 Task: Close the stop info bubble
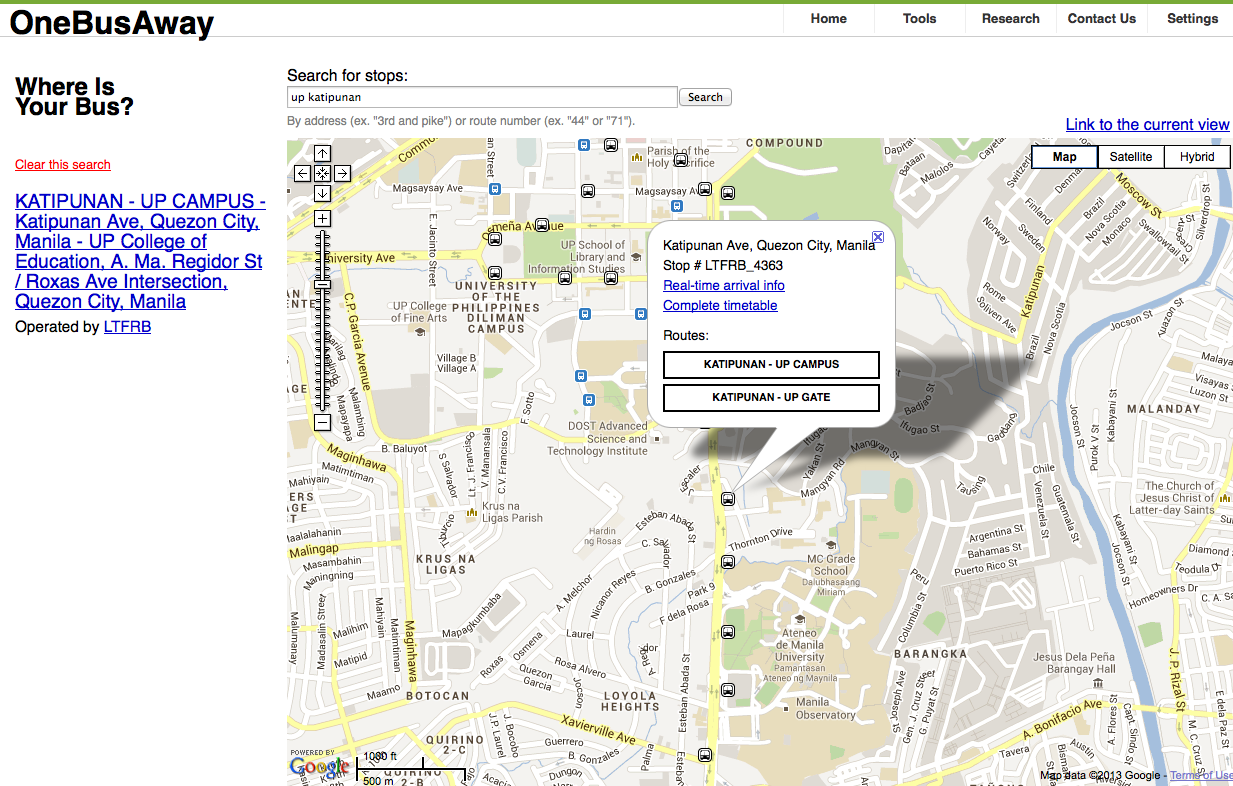click(x=878, y=237)
